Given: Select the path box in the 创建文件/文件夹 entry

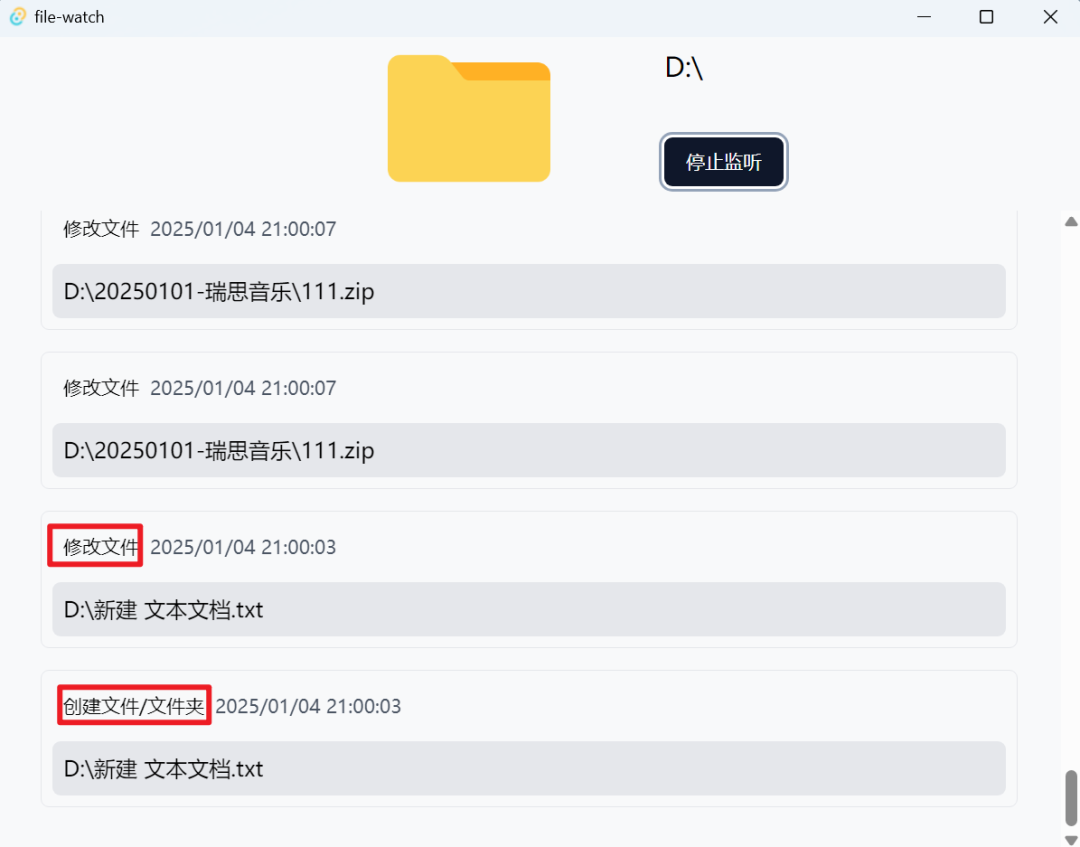Looking at the screenshot, I should pos(529,768).
